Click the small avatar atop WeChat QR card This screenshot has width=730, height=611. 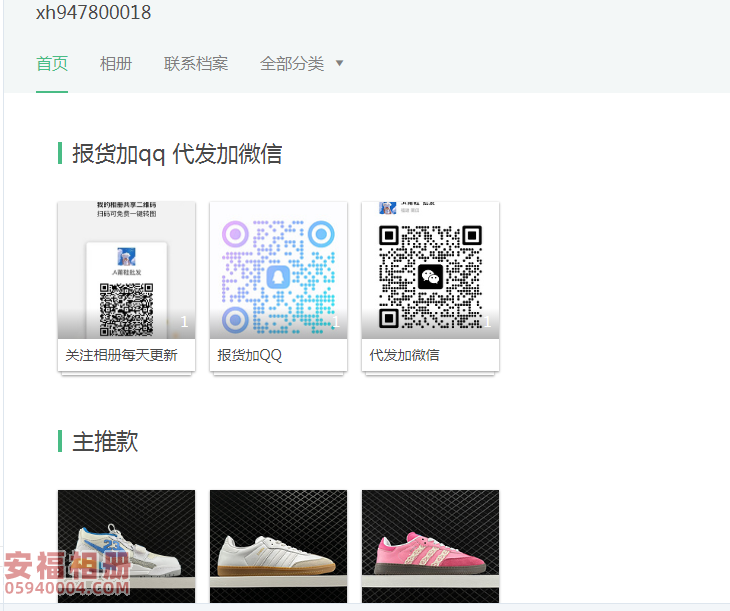[388, 208]
